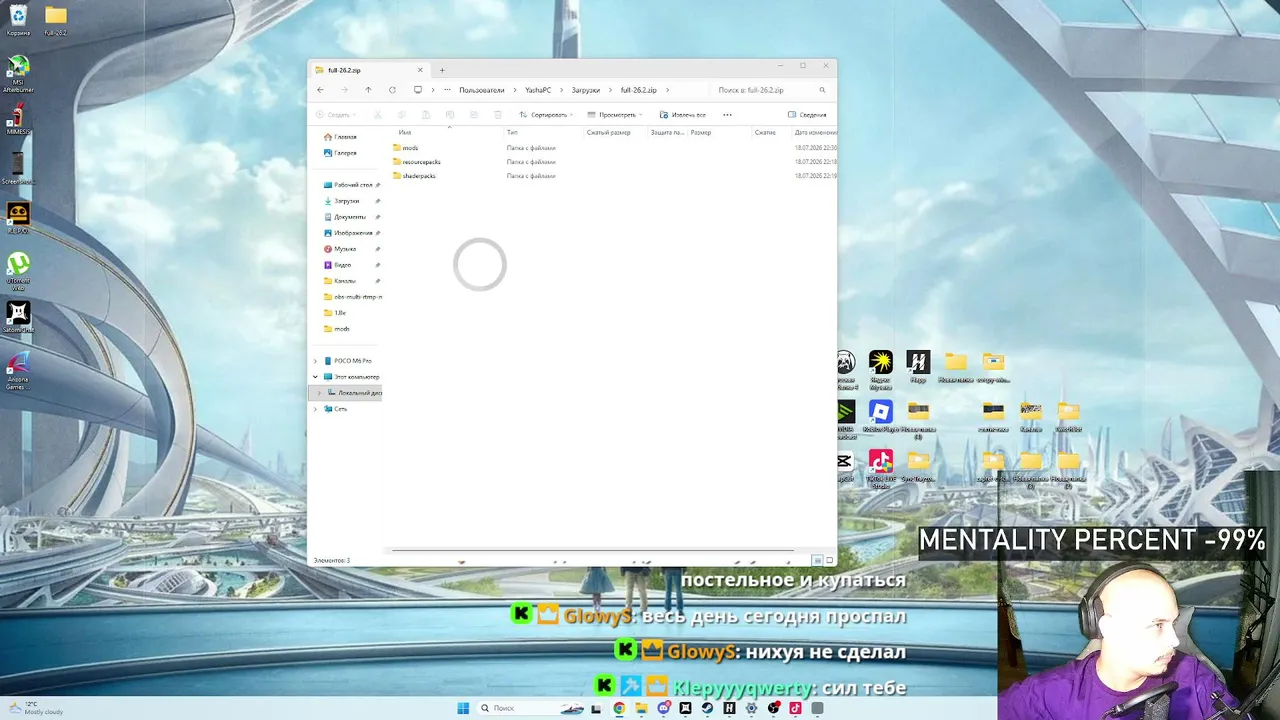The width and height of the screenshot is (1280, 720).
Task: Open the toolbar more options menu
Action: 727,115
